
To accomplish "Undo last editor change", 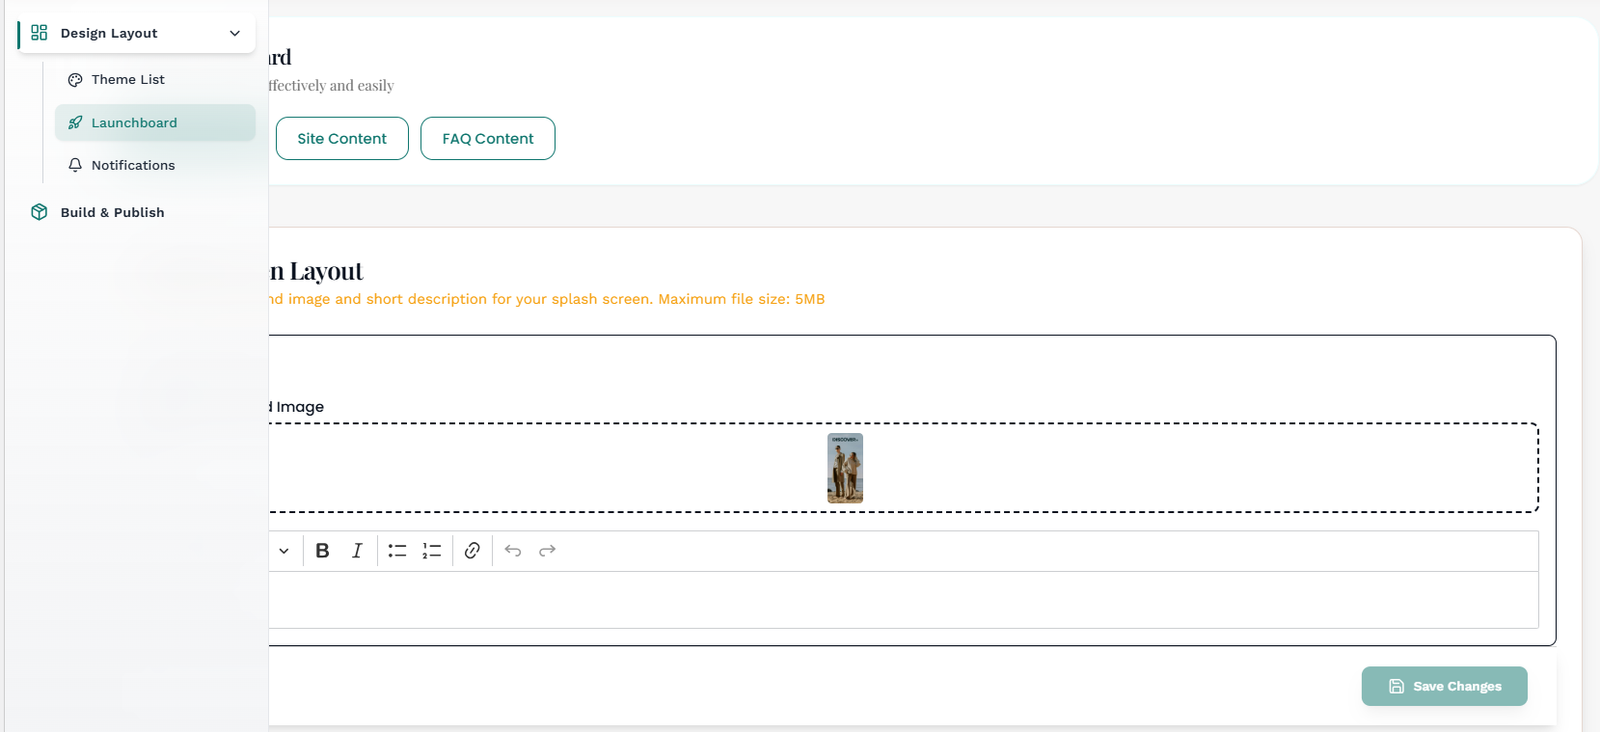I will pyautogui.click(x=513, y=551).
